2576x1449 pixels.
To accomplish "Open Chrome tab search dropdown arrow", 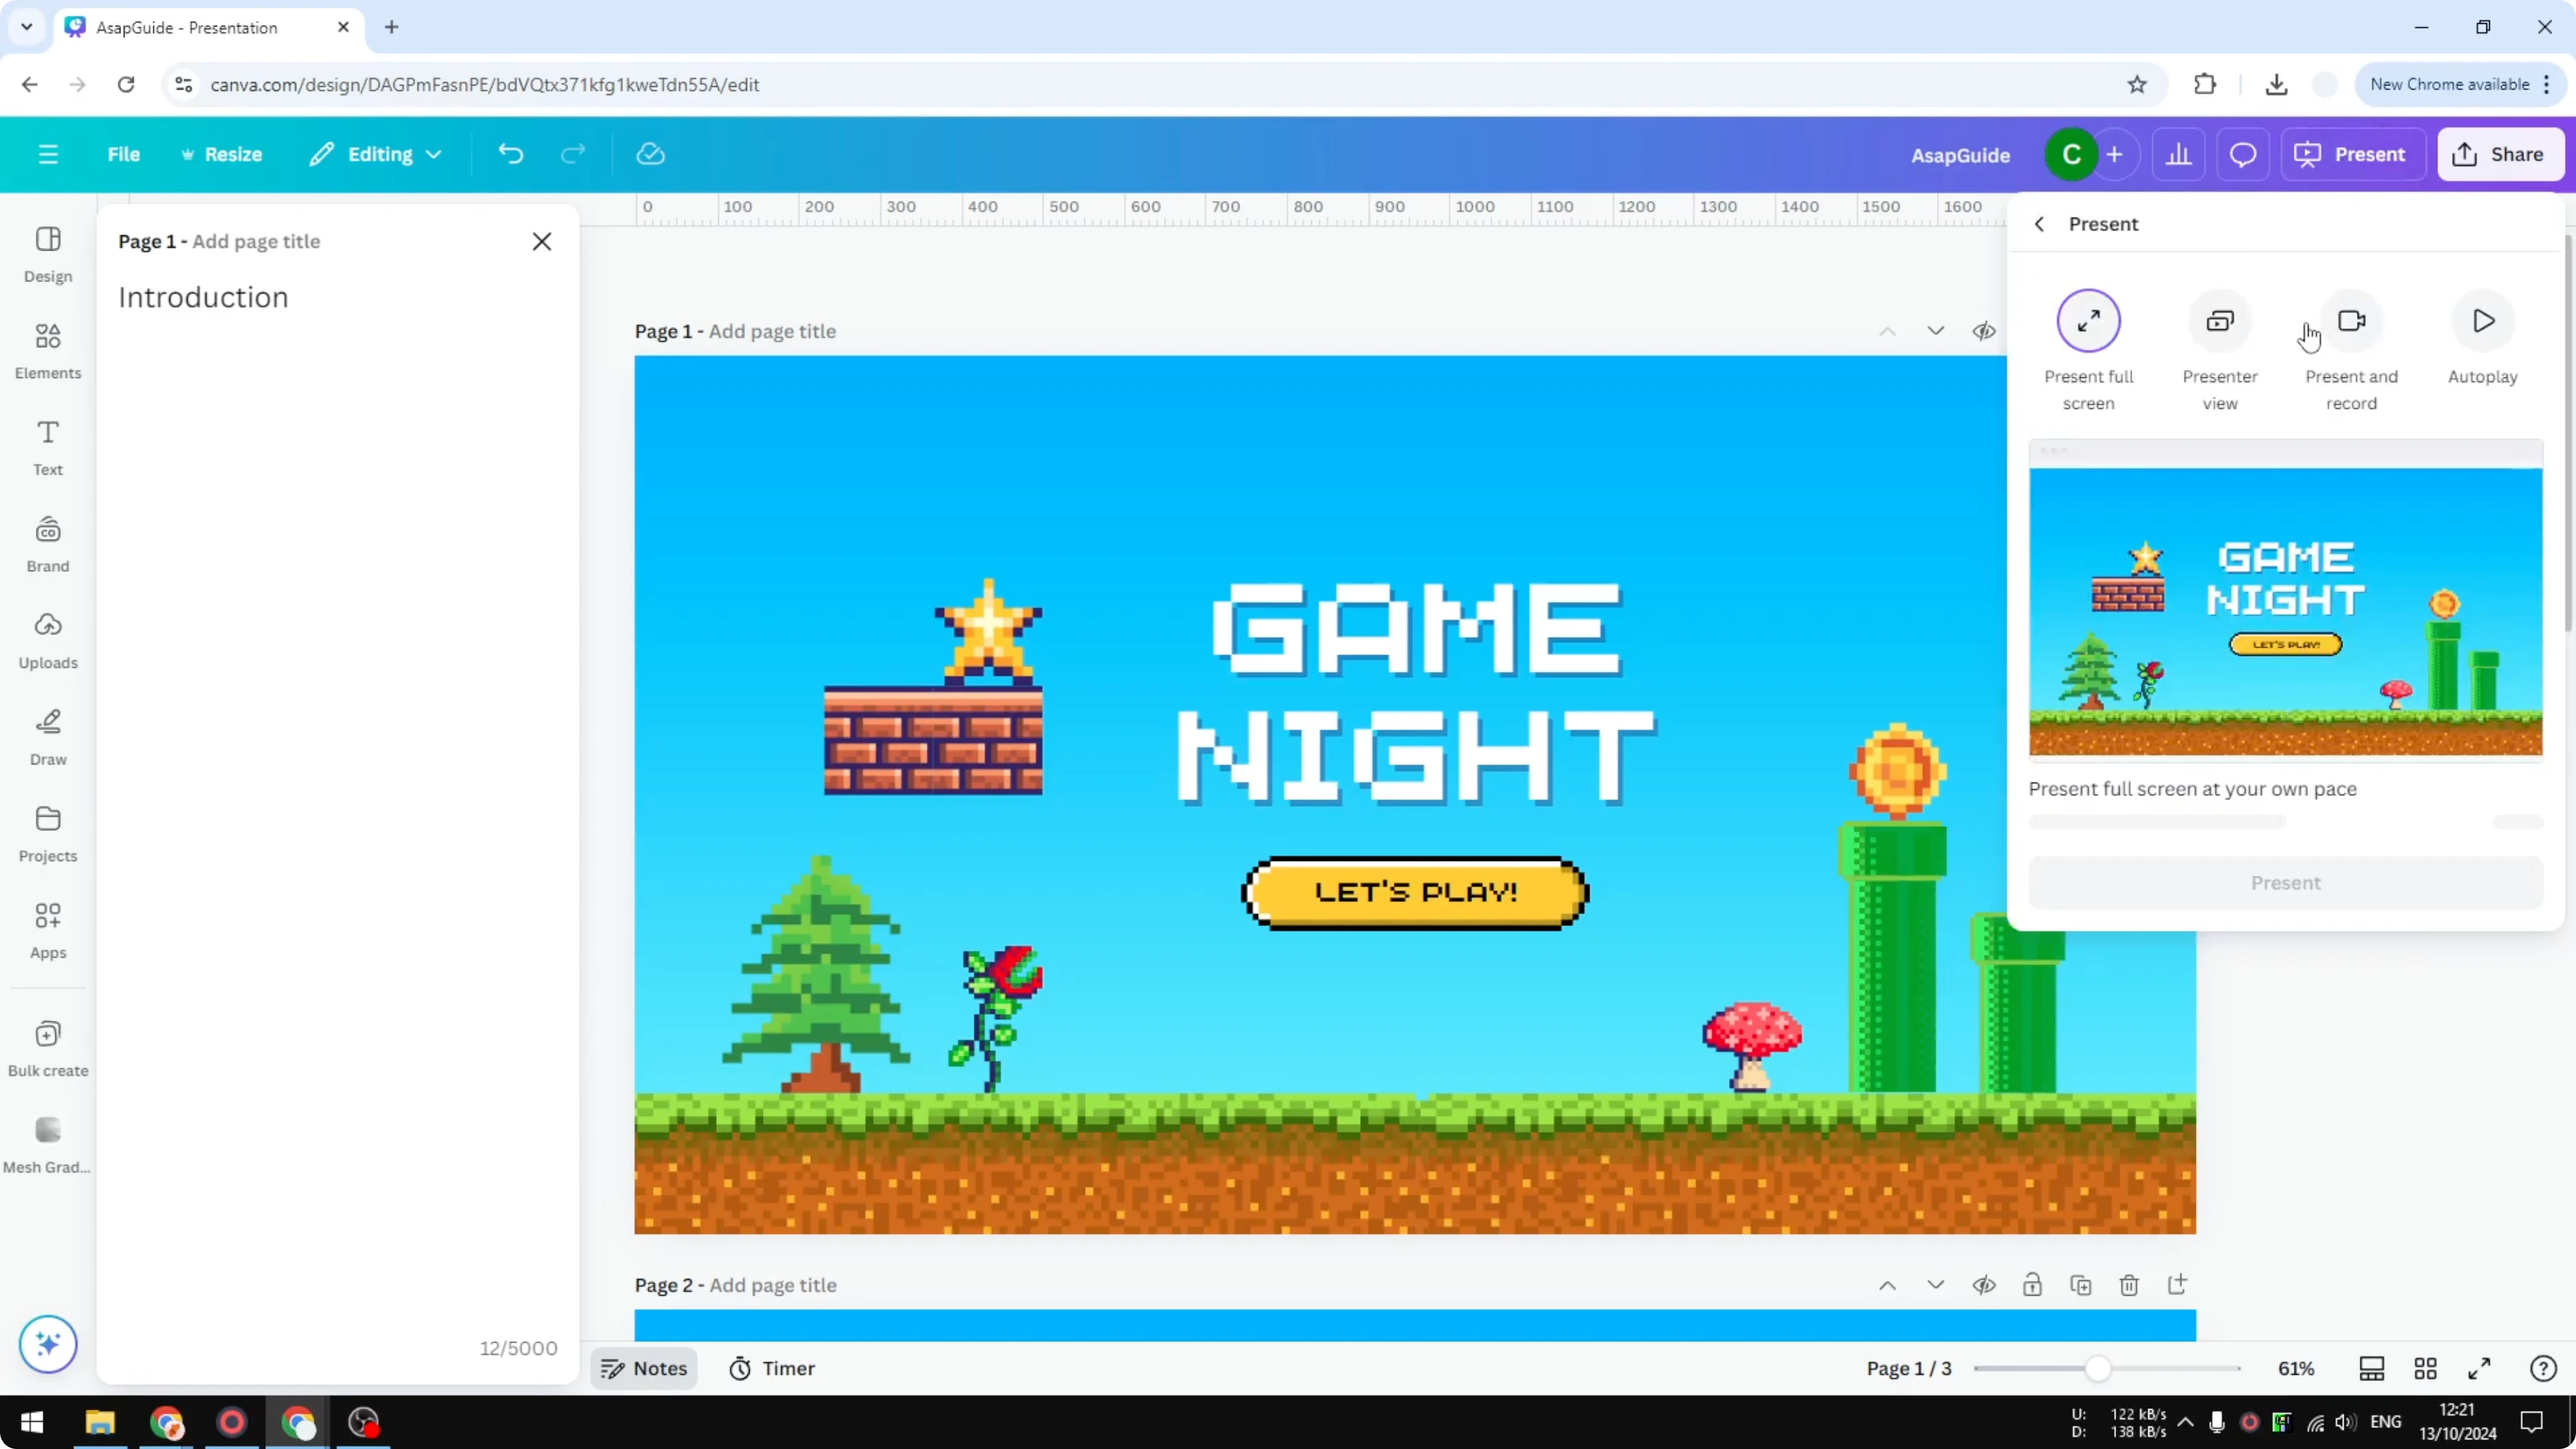I will [x=27, y=27].
